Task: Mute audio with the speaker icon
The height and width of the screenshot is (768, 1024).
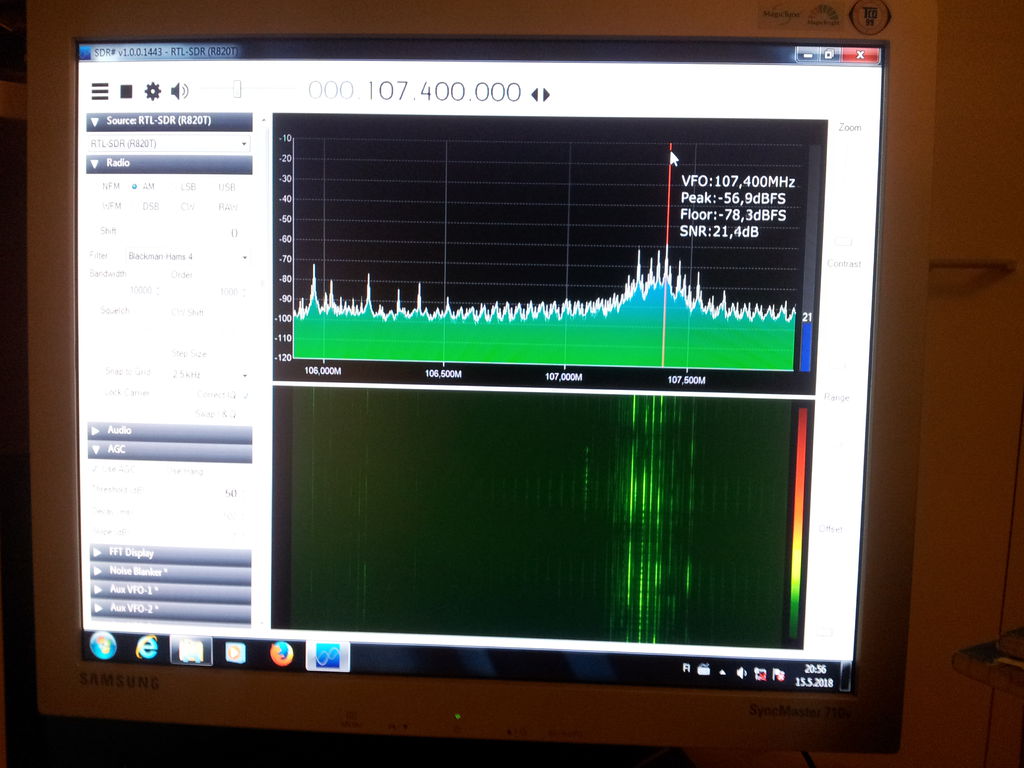Action: 180,92
